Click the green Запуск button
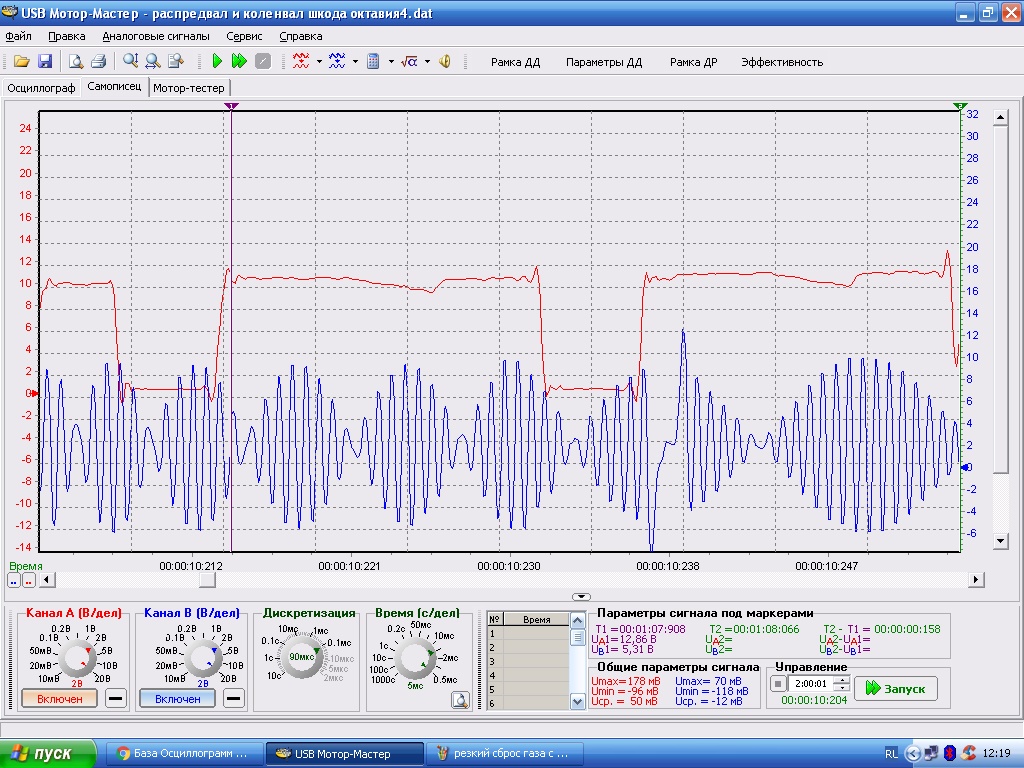Viewport: 1024px width, 768px height. tap(895, 688)
